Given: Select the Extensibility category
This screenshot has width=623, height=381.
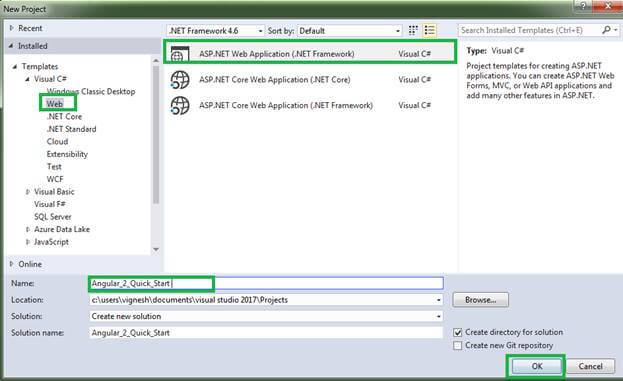Looking at the screenshot, I should click(67, 154).
